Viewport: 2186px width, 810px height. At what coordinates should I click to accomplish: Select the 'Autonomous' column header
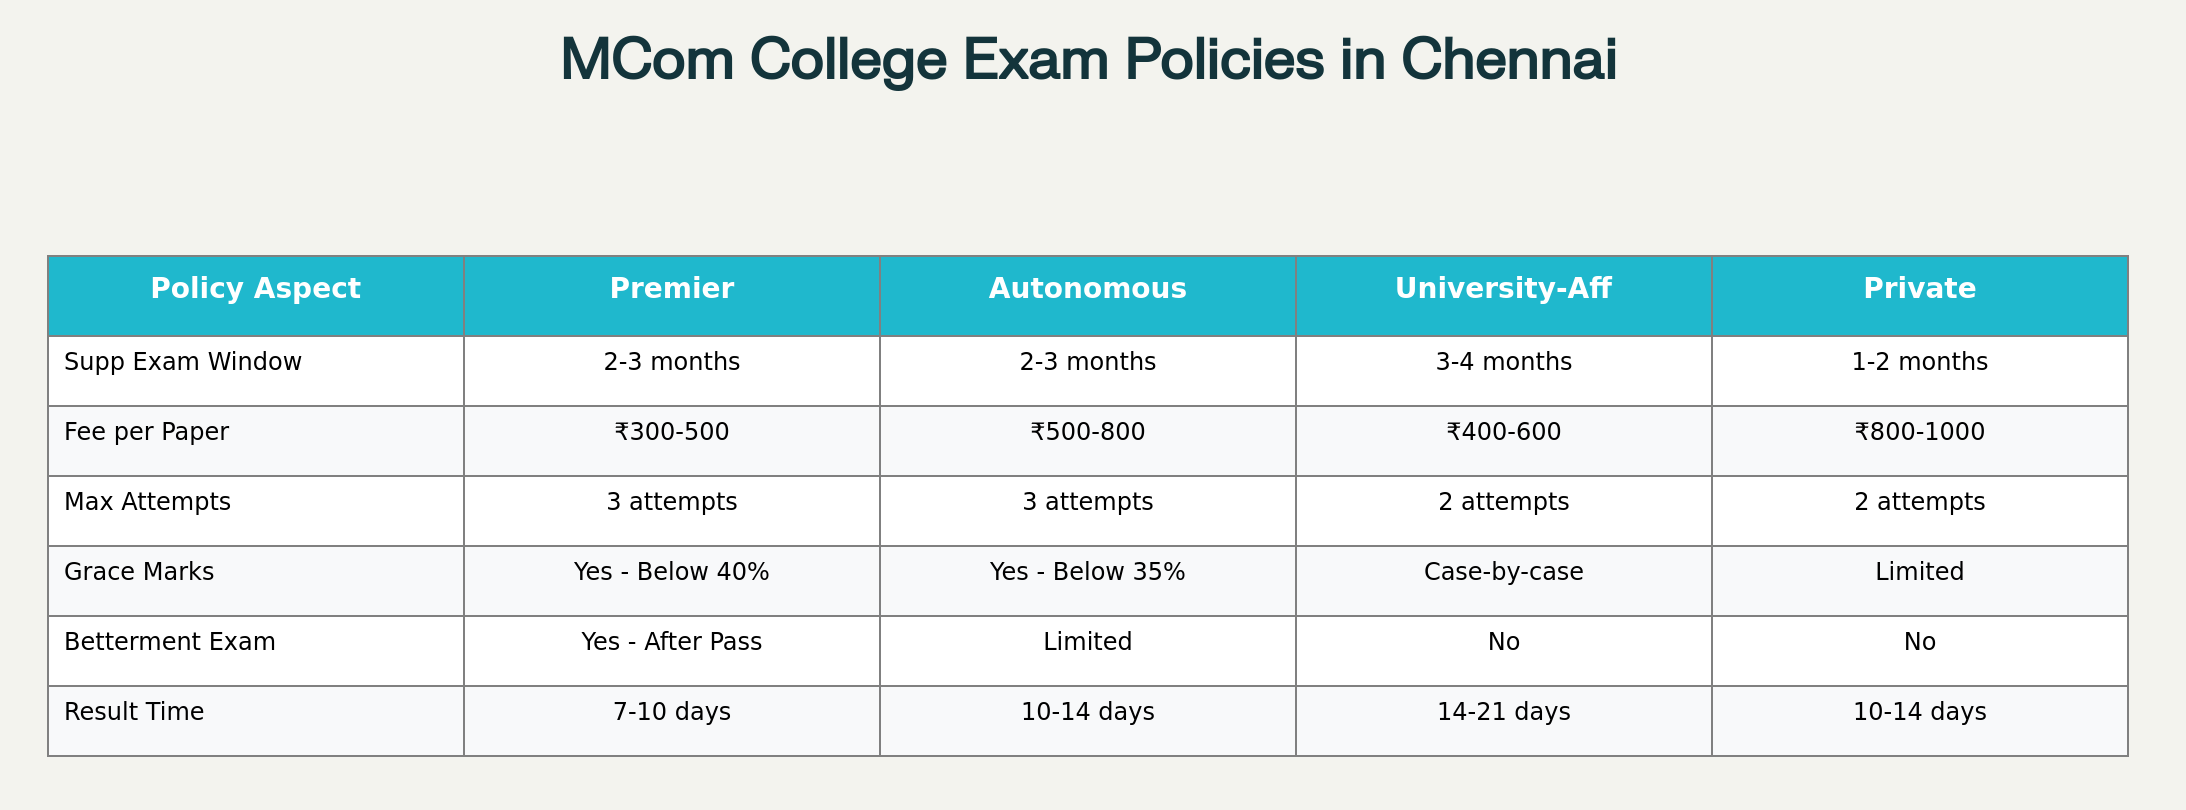coord(1087,290)
